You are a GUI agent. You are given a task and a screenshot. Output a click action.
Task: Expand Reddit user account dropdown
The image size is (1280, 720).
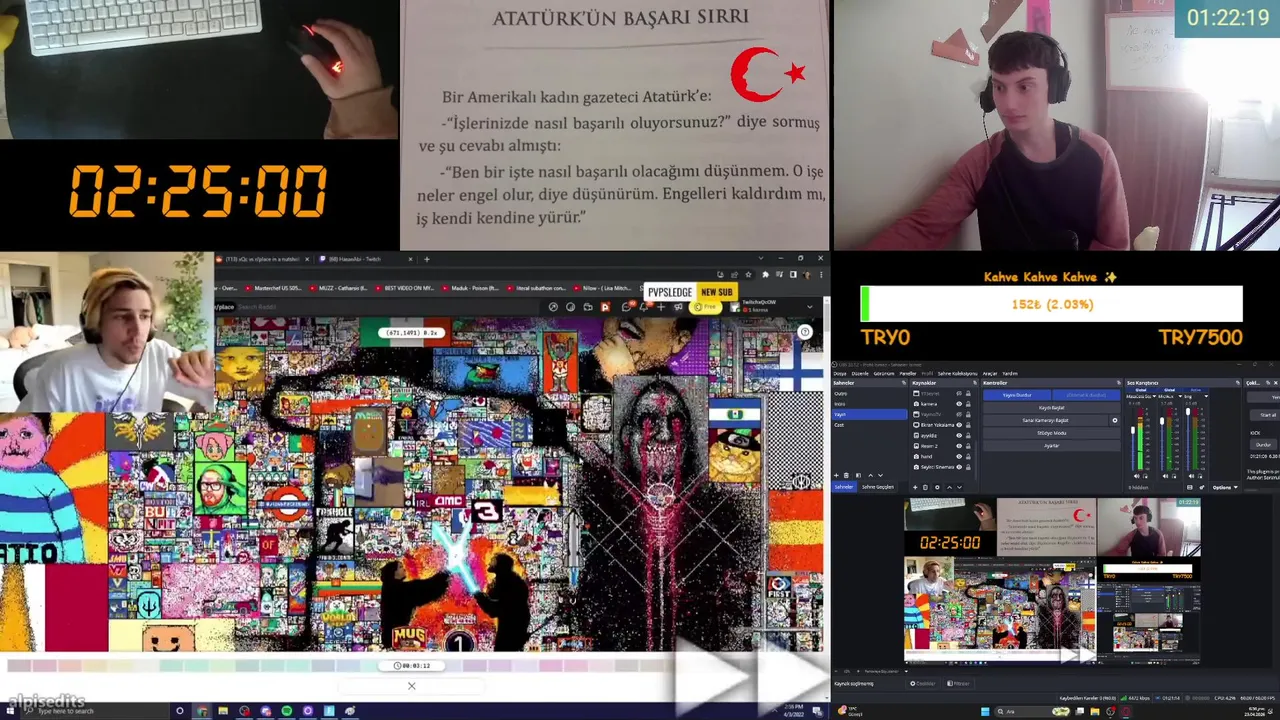pyautogui.click(x=810, y=307)
